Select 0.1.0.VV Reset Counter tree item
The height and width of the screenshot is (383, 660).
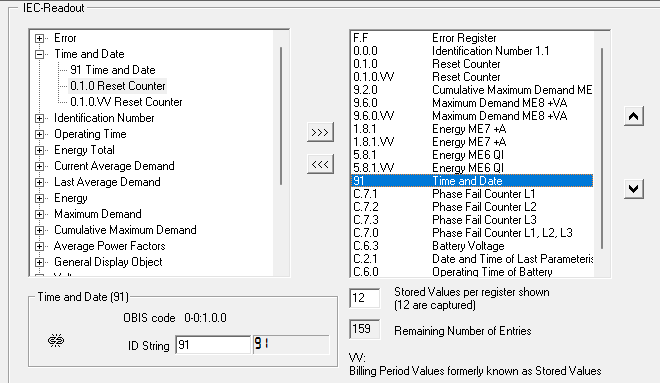[x=126, y=102]
